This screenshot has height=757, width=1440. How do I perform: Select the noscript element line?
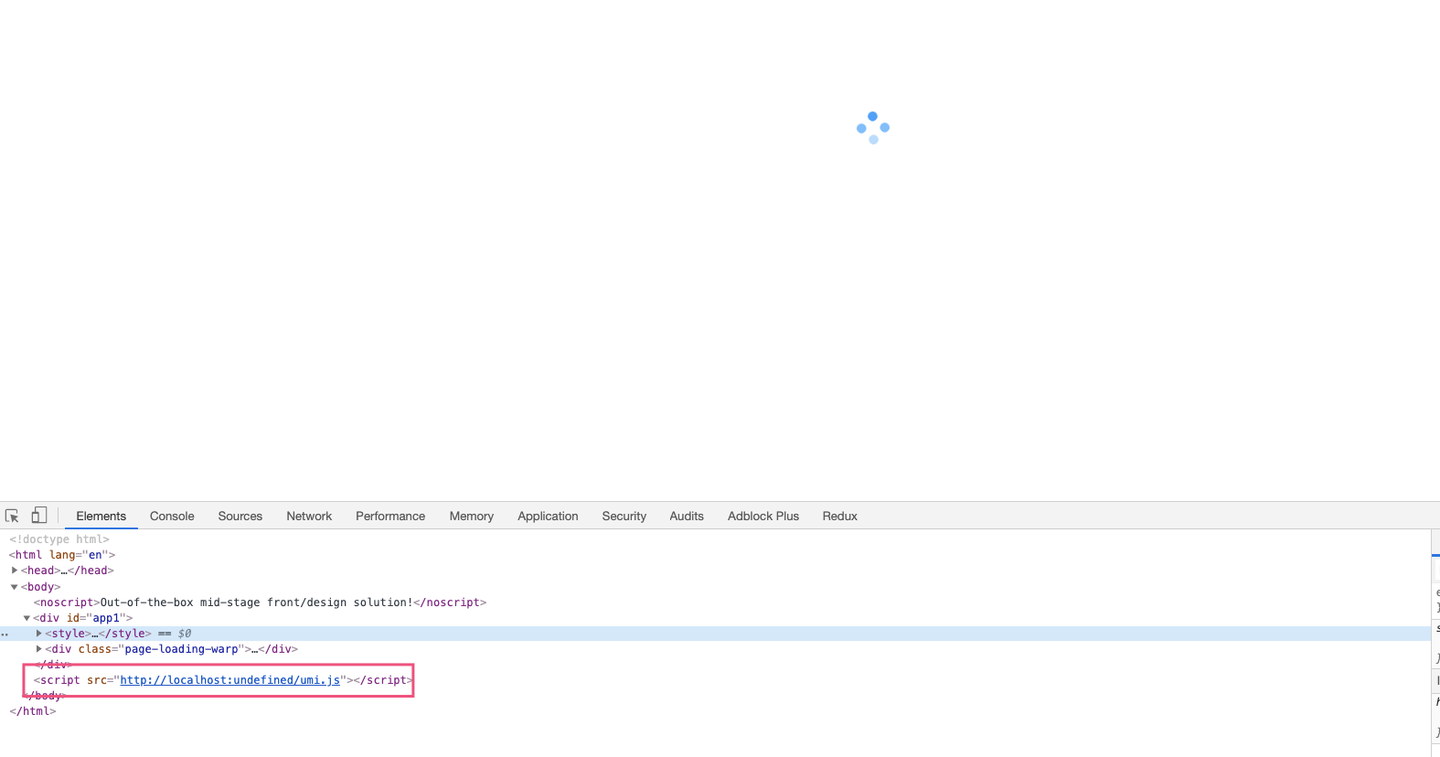260,602
